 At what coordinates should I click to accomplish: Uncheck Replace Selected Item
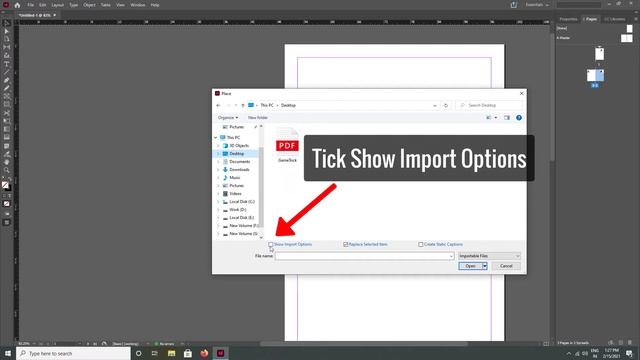[346, 244]
